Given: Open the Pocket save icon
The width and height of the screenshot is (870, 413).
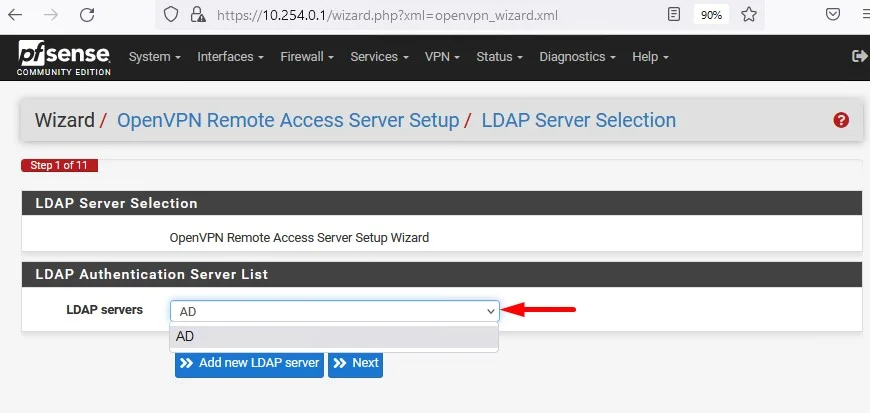Looking at the screenshot, I should (x=833, y=14).
